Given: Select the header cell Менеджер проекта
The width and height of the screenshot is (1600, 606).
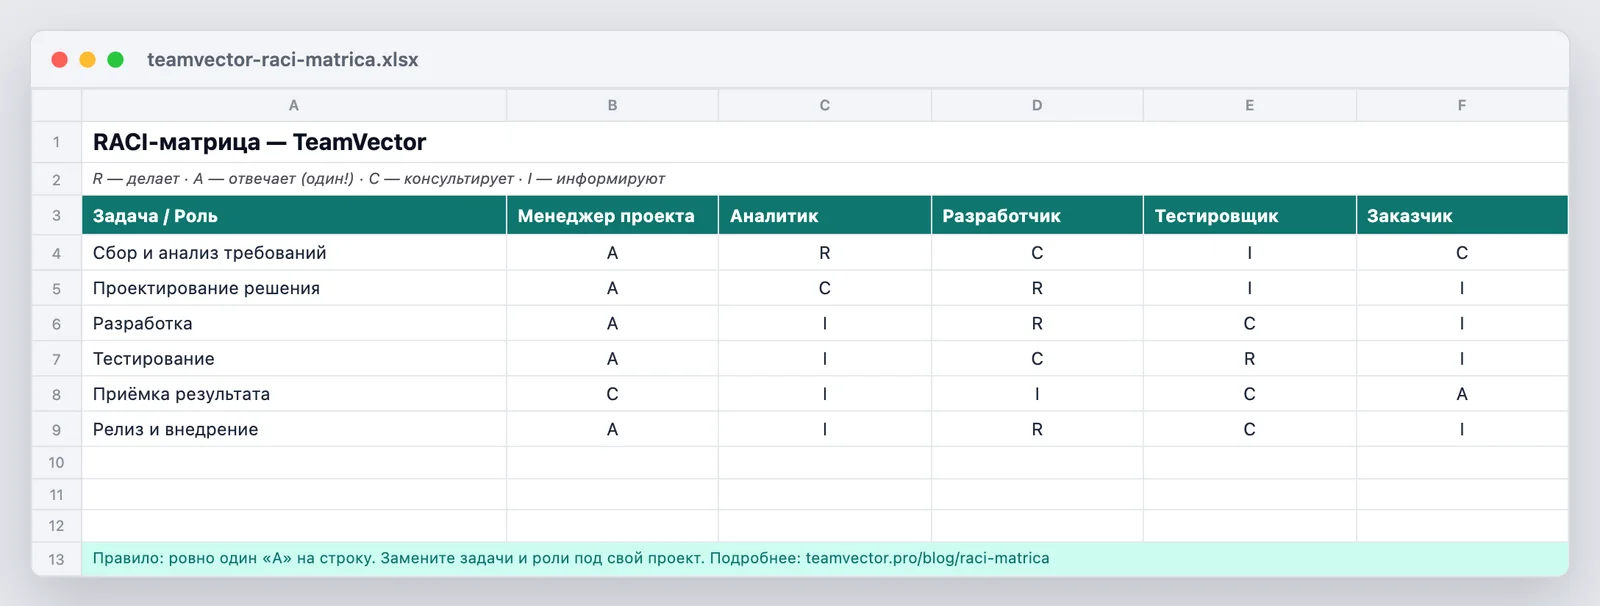Looking at the screenshot, I should (612, 215).
